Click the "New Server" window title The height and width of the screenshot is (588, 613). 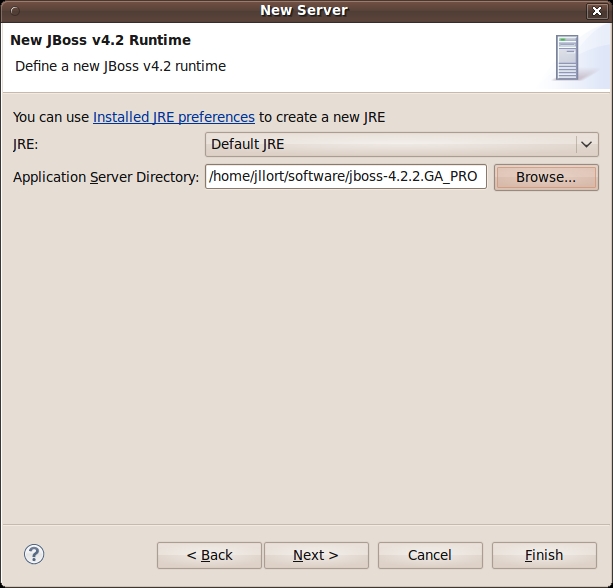[x=304, y=11]
